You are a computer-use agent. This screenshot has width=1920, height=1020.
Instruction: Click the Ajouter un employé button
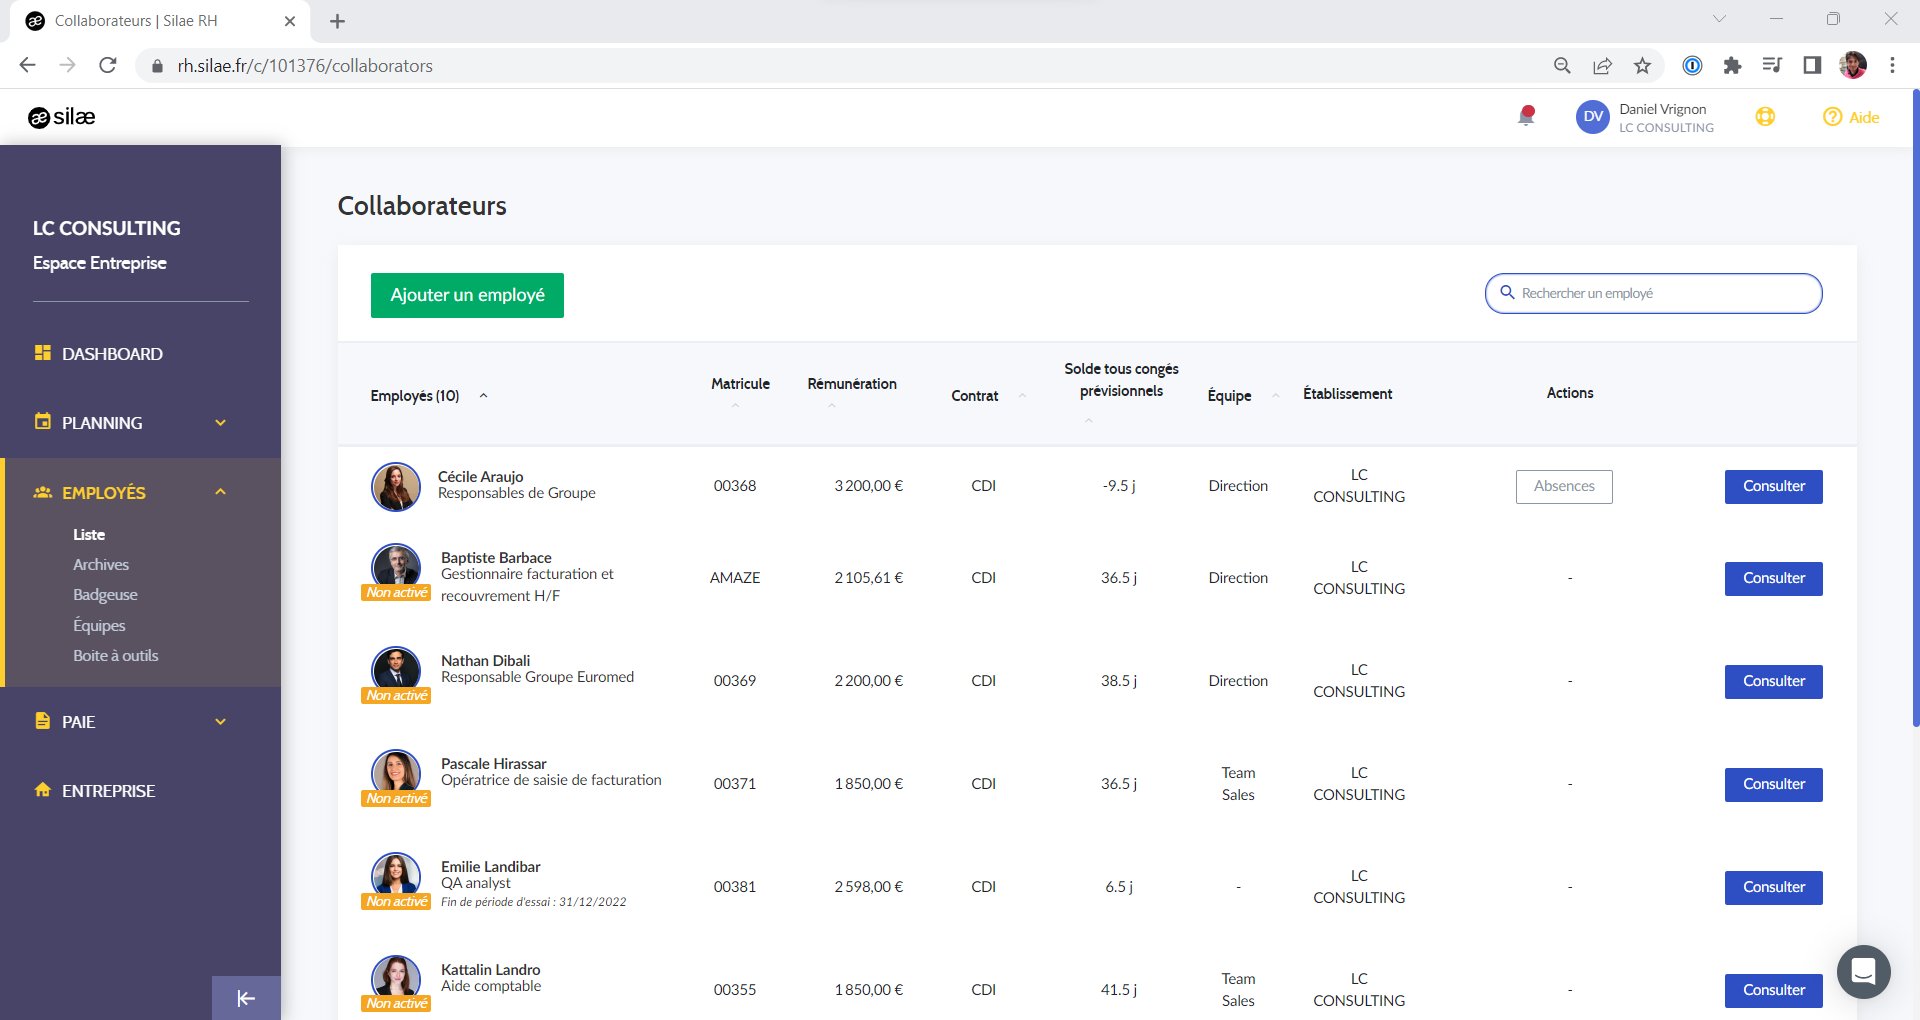pyautogui.click(x=466, y=295)
